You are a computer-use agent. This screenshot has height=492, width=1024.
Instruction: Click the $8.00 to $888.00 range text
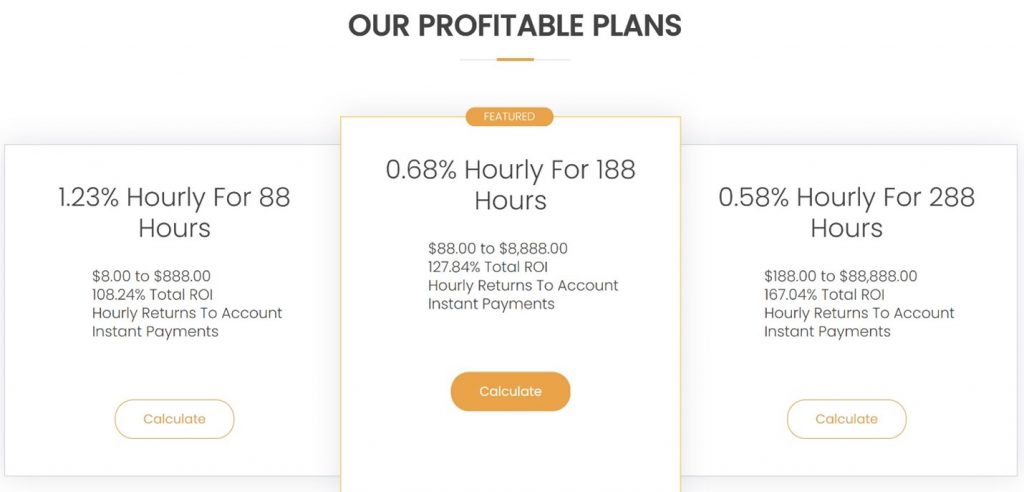(152, 276)
